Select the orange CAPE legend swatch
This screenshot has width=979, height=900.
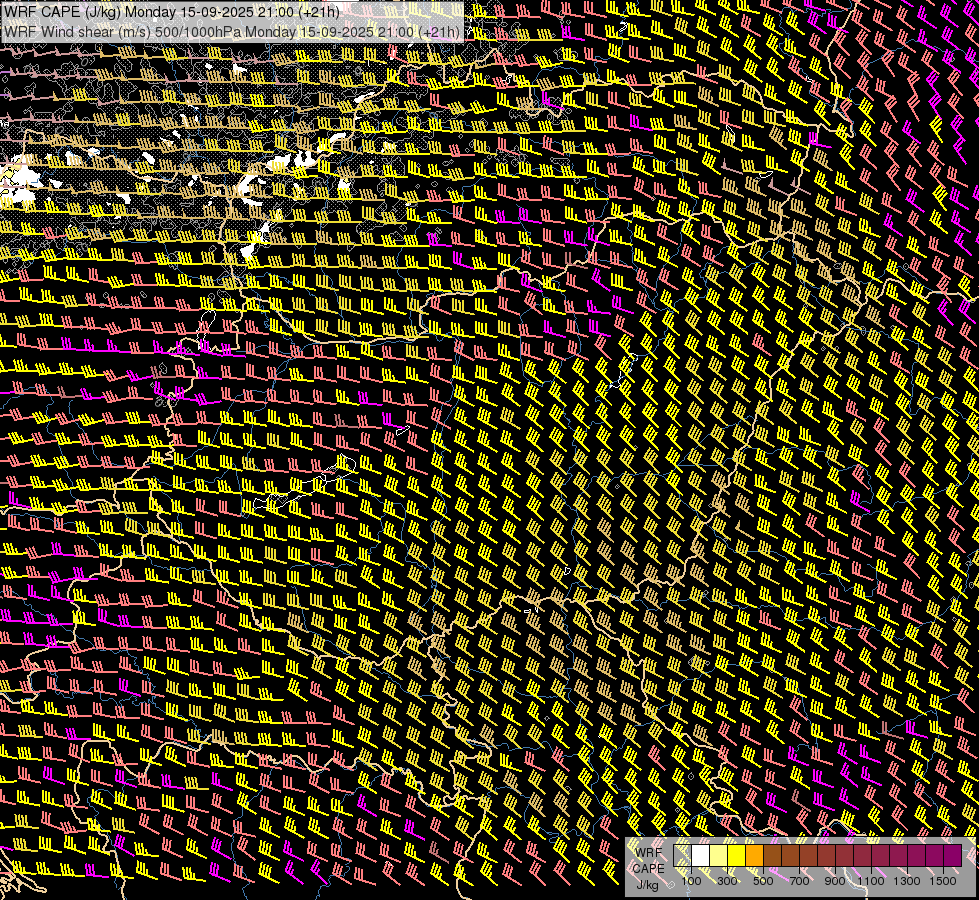pyautogui.click(x=754, y=855)
